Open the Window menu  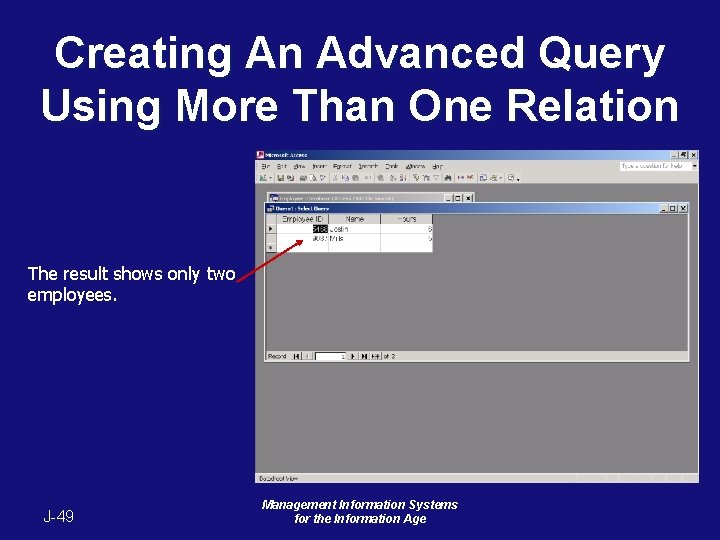point(416,166)
